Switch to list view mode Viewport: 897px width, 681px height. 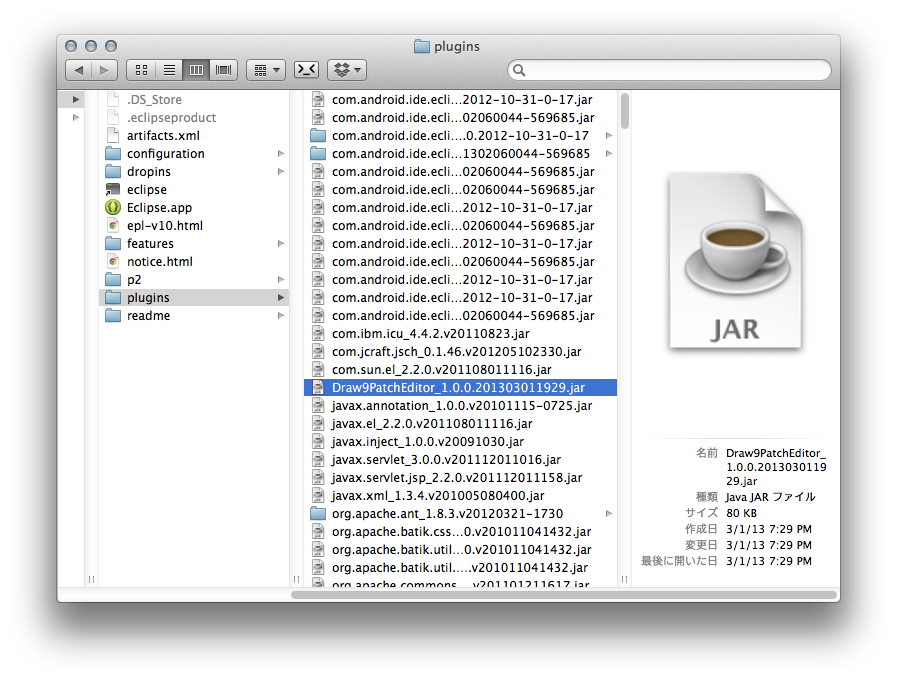(x=169, y=70)
